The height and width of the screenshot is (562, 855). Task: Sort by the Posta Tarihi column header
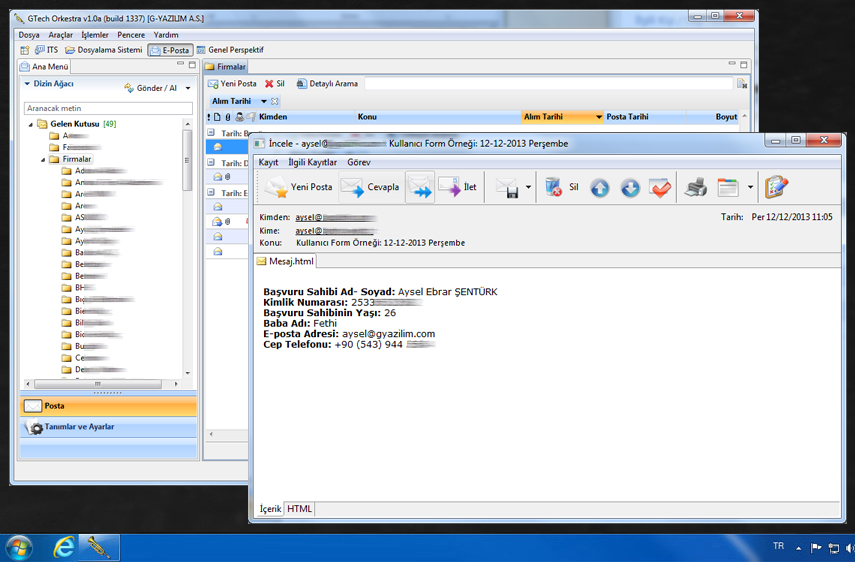click(x=645, y=117)
